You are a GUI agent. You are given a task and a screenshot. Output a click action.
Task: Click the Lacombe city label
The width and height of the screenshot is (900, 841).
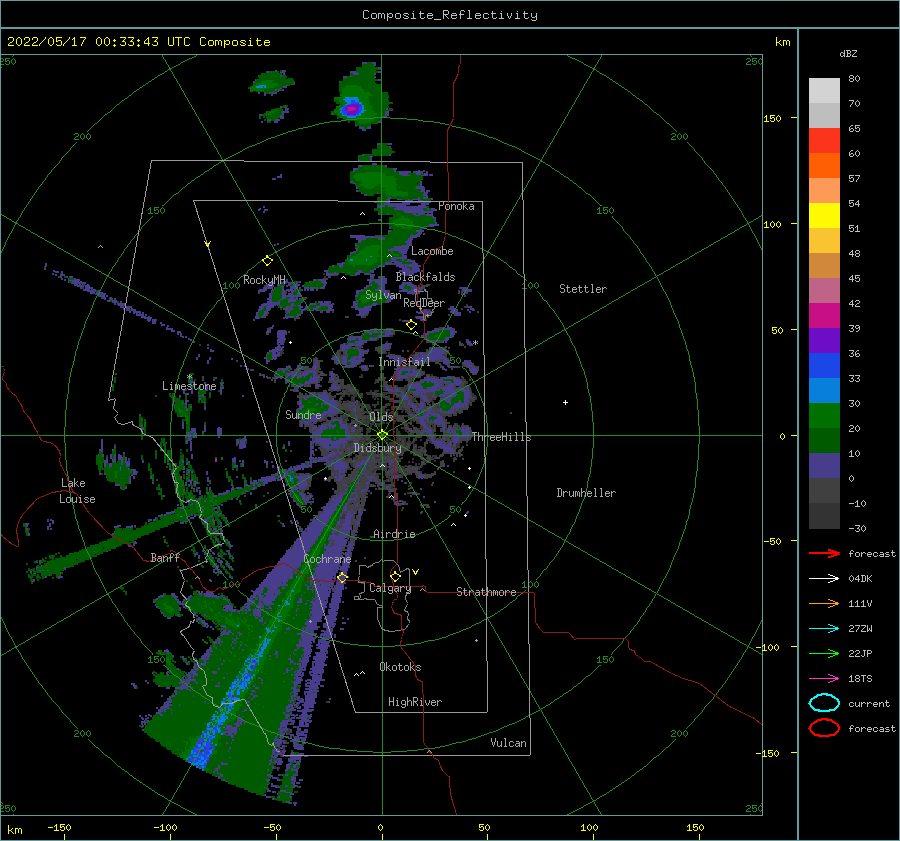[x=432, y=251]
